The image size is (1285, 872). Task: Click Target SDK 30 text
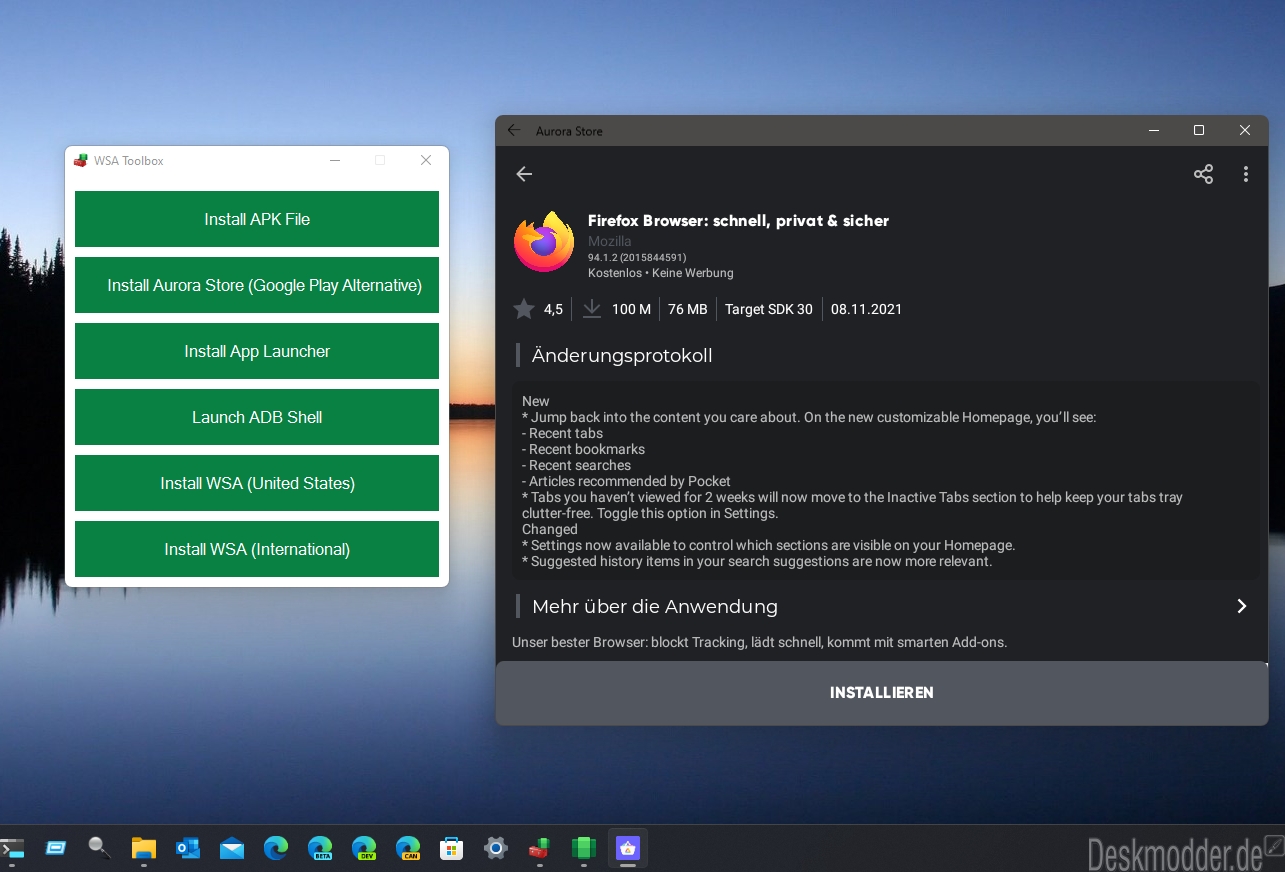pos(769,309)
